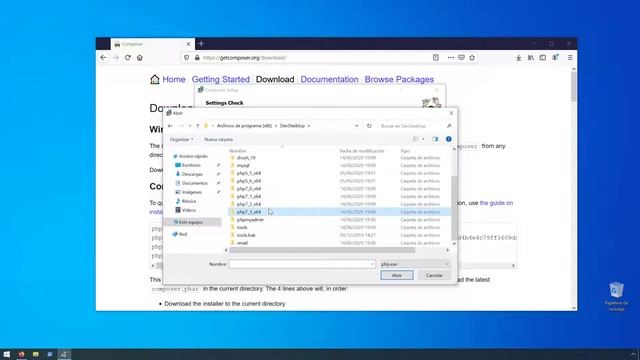The image size is (640, 360).
Task: Click the file list horizontal scrollbar
Action: [x=322, y=250]
